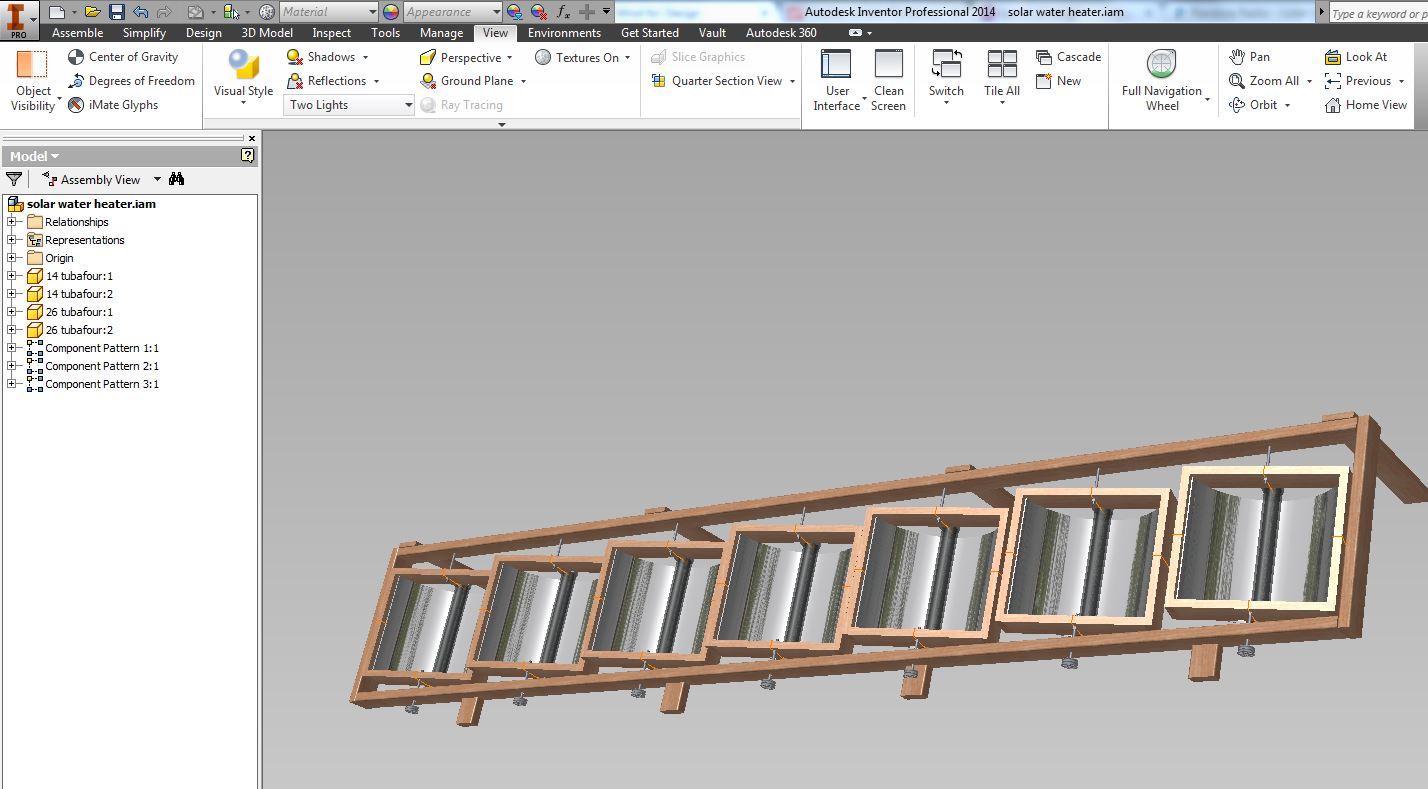Screen dimensions: 1428x789
Task: Switch to the 3D Model tab
Action: tap(267, 33)
